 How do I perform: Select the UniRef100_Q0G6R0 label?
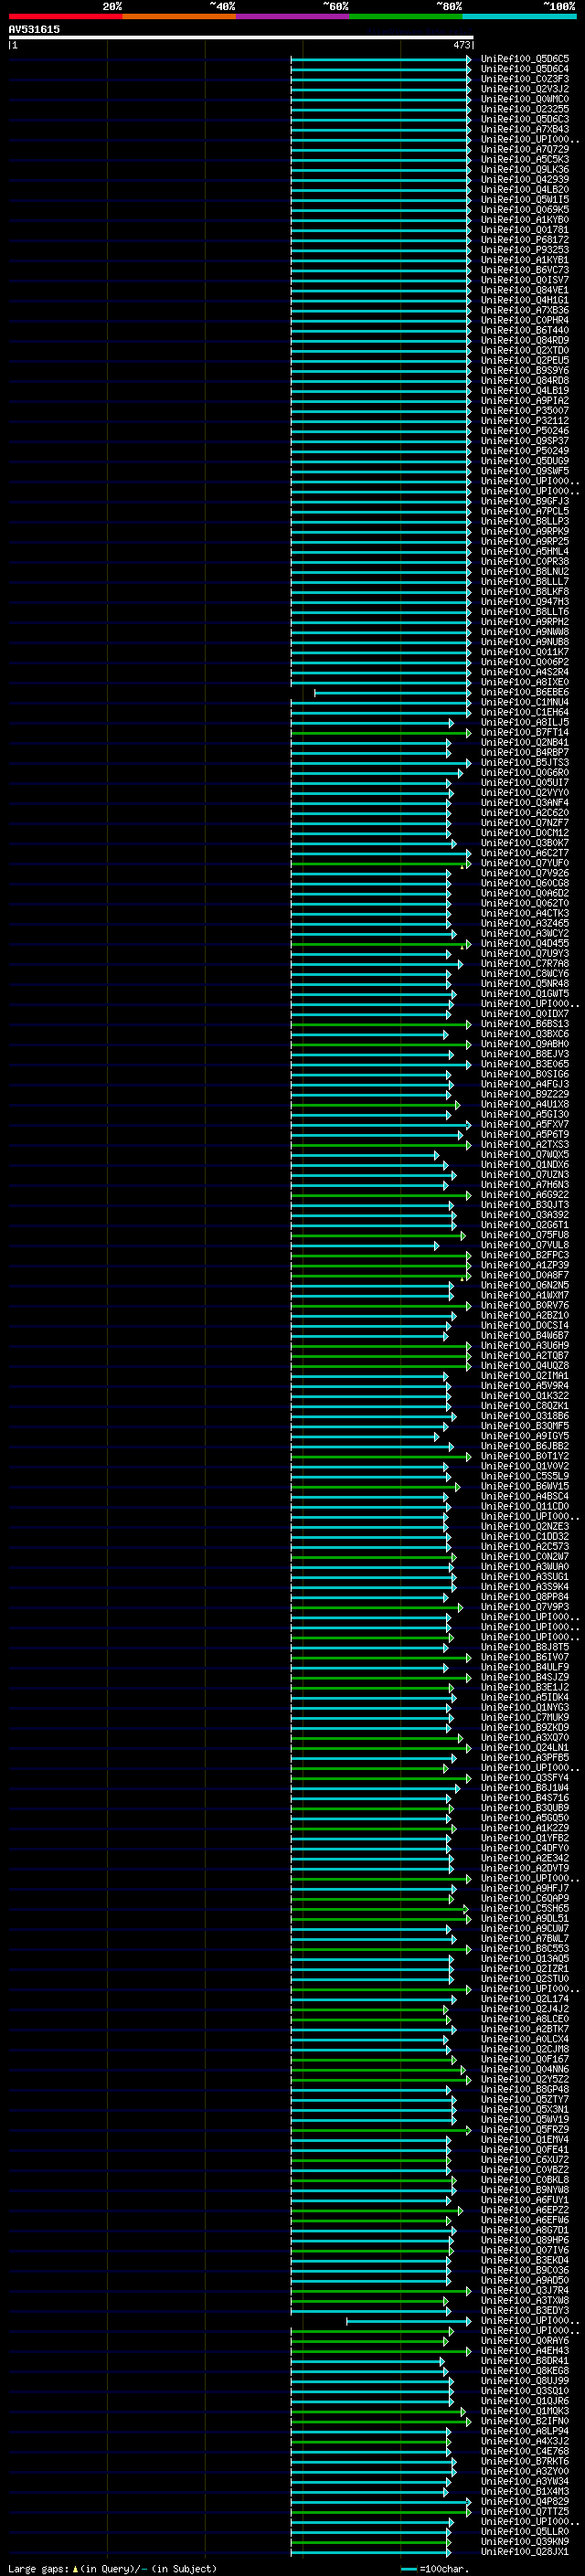pos(525,772)
